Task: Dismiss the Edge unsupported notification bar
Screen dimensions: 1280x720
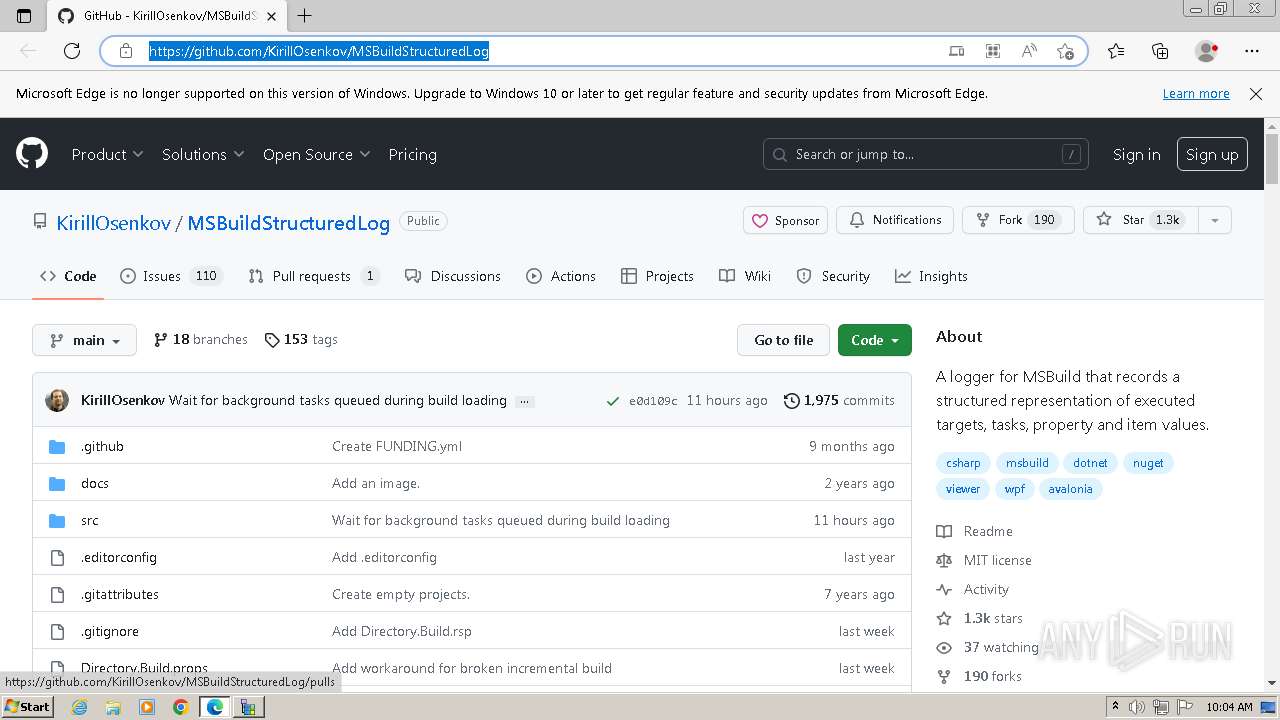Action: [x=1256, y=93]
